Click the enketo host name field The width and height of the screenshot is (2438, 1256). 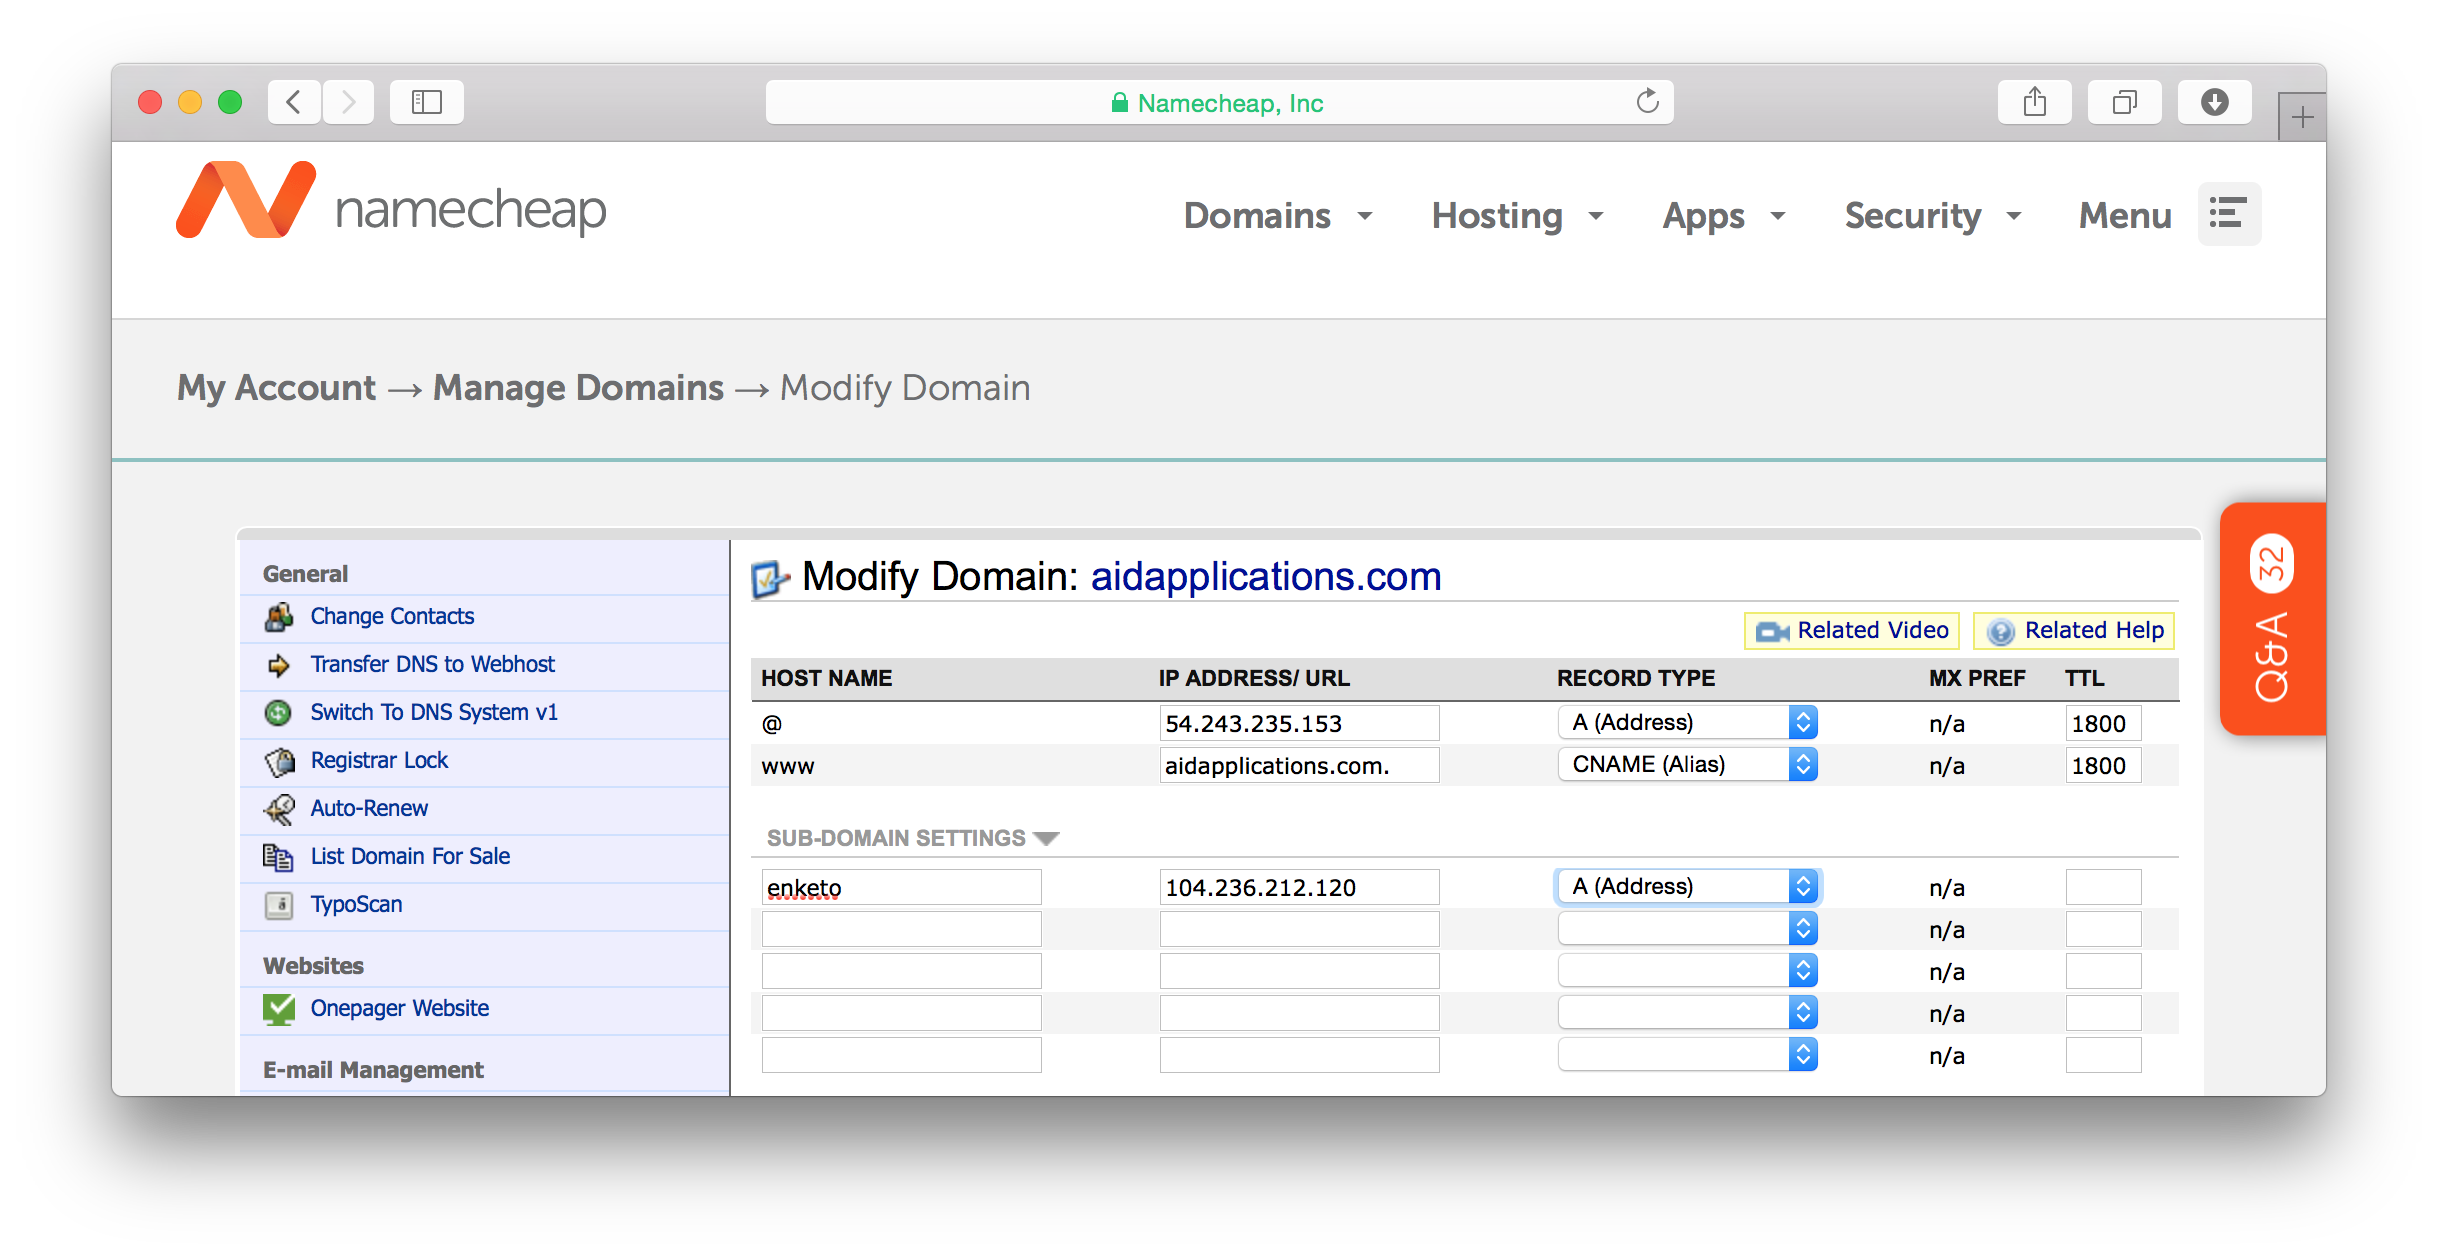[x=901, y=887]
